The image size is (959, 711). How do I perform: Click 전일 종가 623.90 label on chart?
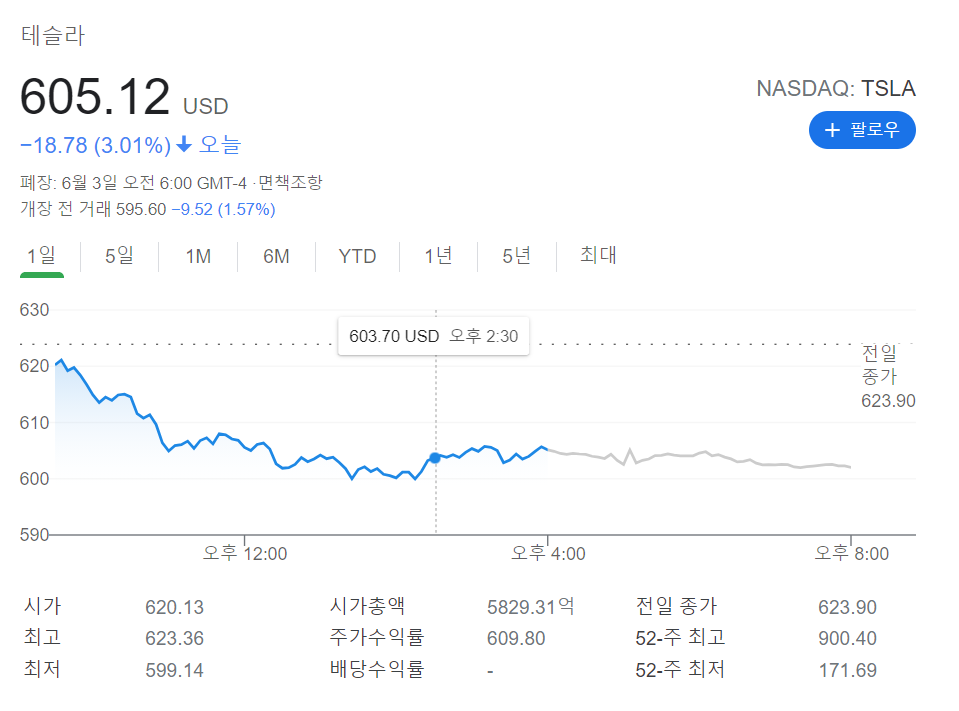point(888,377)
